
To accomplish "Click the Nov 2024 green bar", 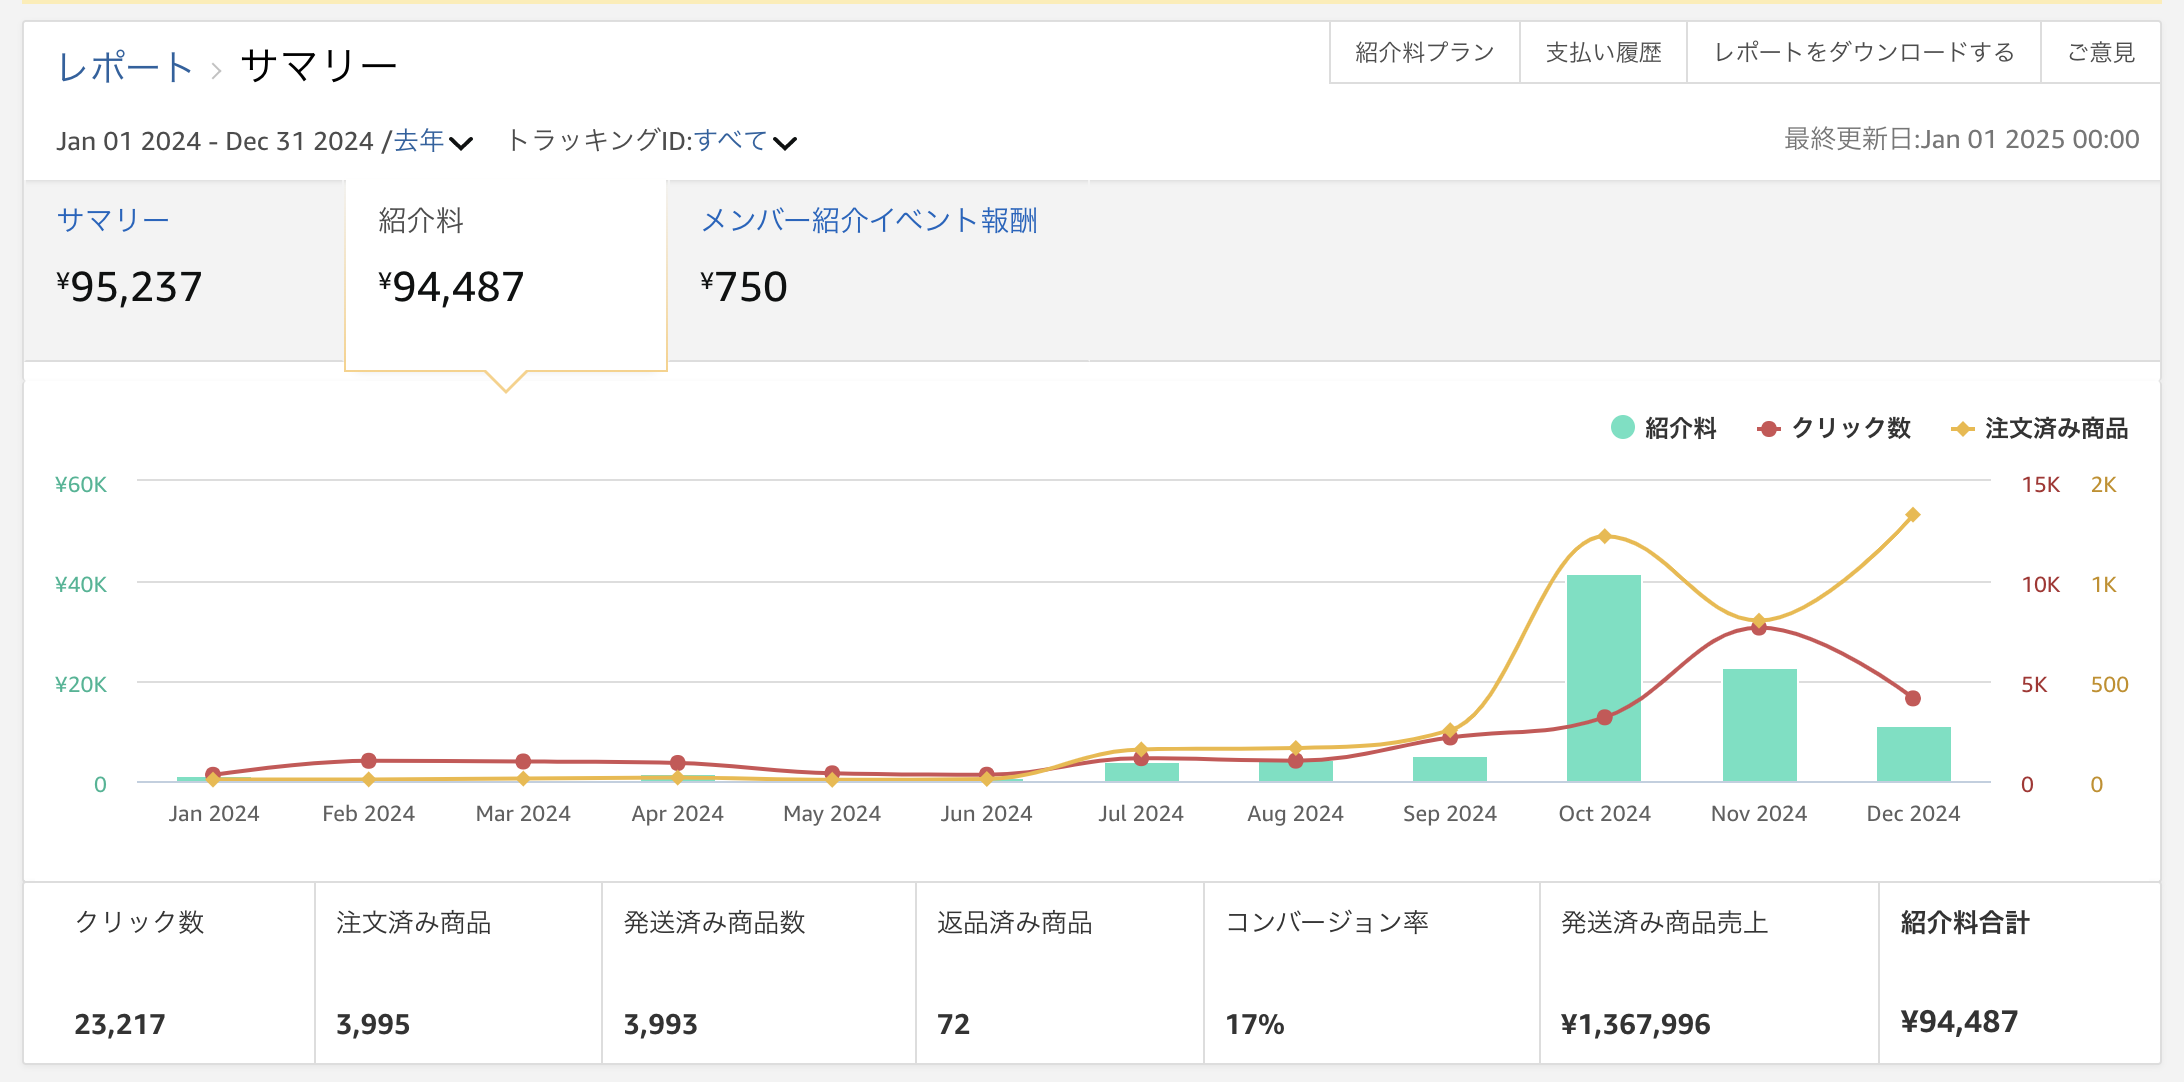I will pyautogui.click(x=1760, y=725).
